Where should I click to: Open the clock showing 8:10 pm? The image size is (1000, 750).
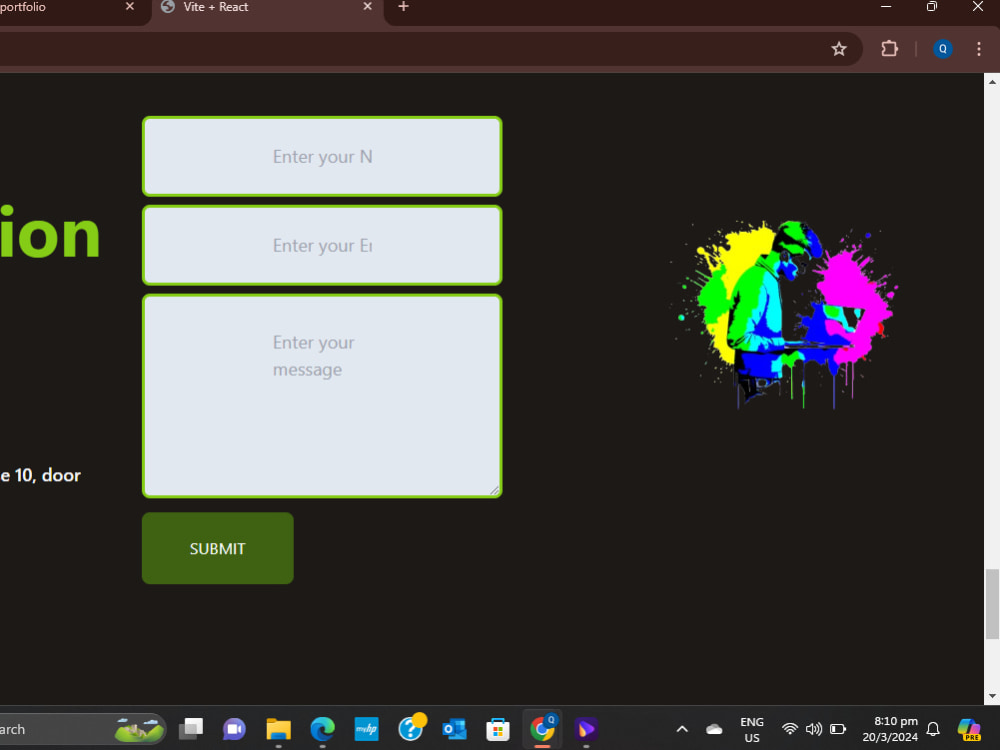pos(890,729)
